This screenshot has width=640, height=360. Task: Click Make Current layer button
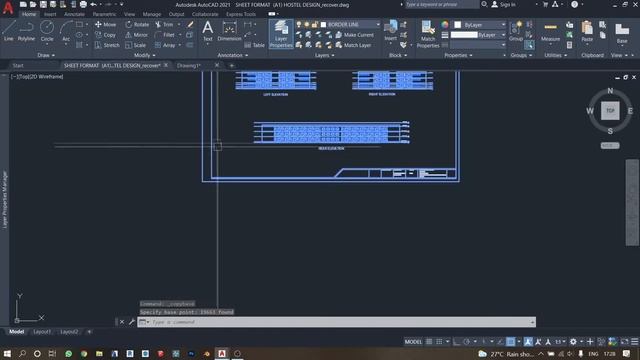pyautogui.click(x=354, y=35)
